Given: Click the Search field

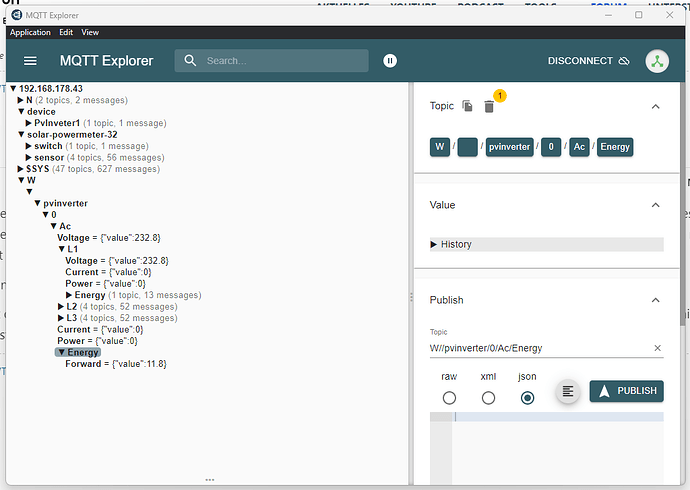Looking at the screenshot, I should pyautogui.click(x=272, y=61).
